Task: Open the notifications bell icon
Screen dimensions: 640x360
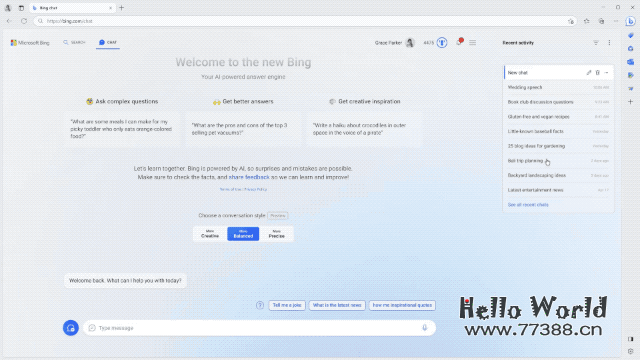Action: [460, 42]
